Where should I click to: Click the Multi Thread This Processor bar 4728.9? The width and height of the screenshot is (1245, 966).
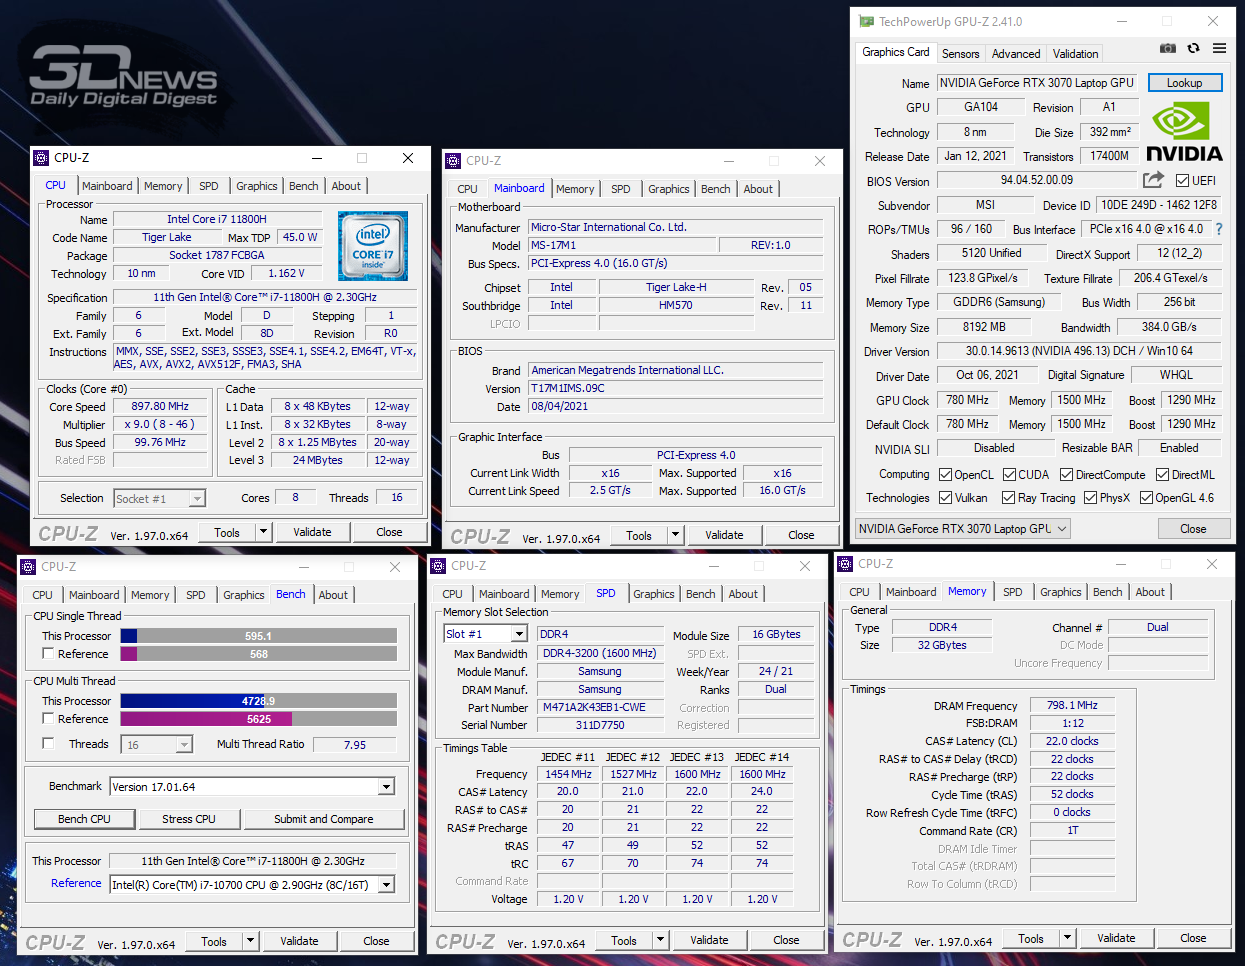coord(258,701)
